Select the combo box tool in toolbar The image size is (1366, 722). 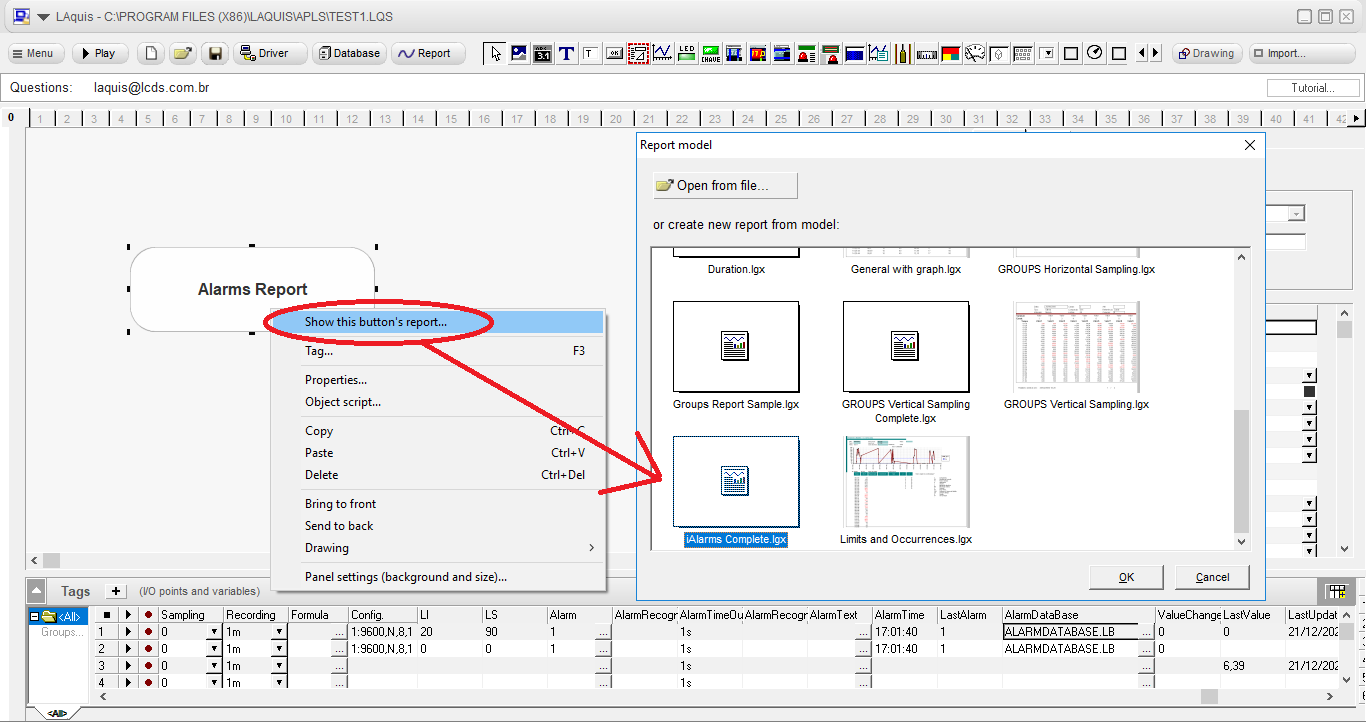pos(1046,53)
